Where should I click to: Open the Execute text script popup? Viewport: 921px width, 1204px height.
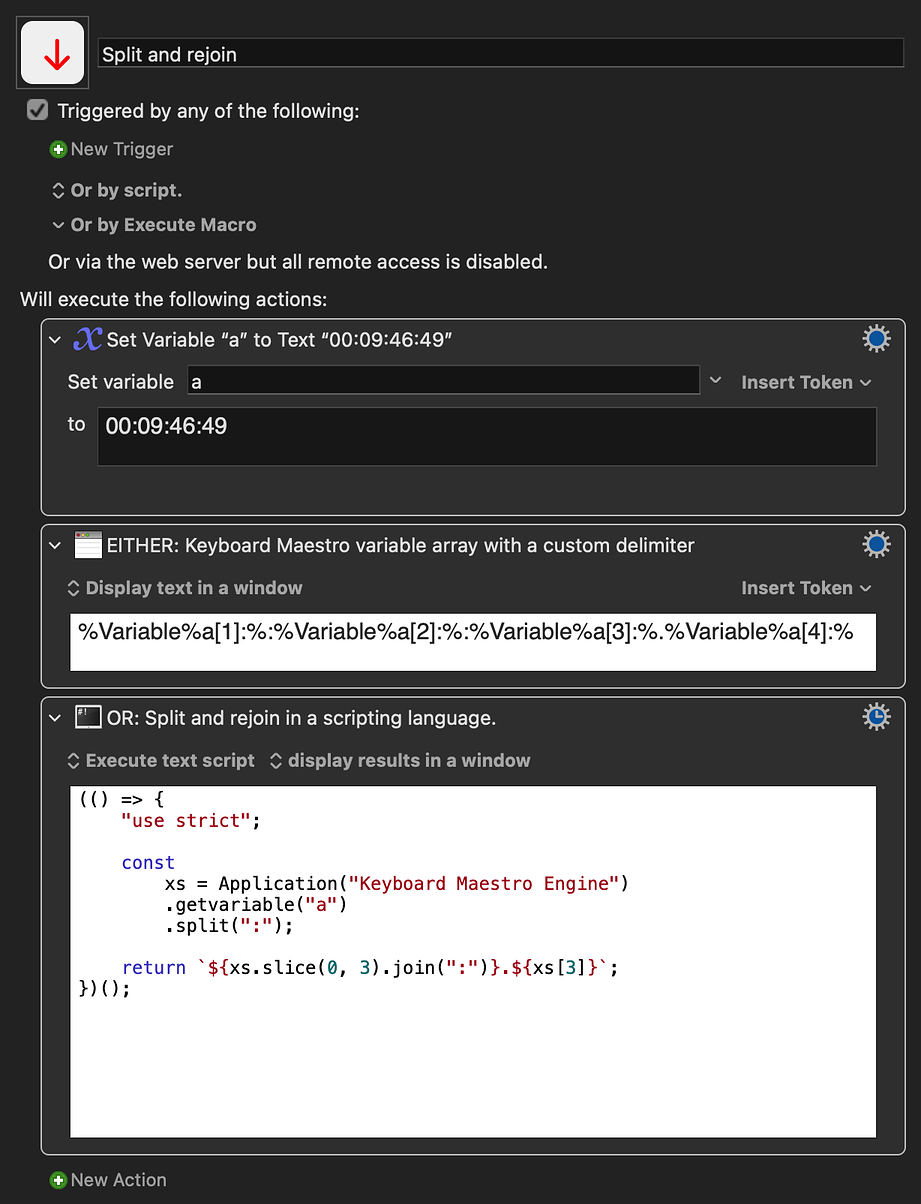tap(160, 760)
